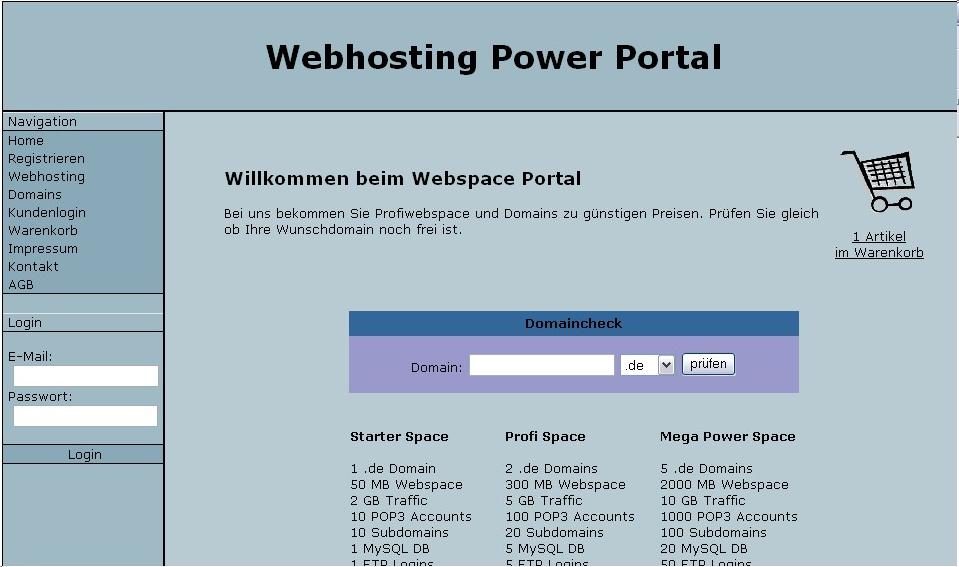Open Warenkorb from the sidebar
The image size is (959, 567).
click(43, 231)
